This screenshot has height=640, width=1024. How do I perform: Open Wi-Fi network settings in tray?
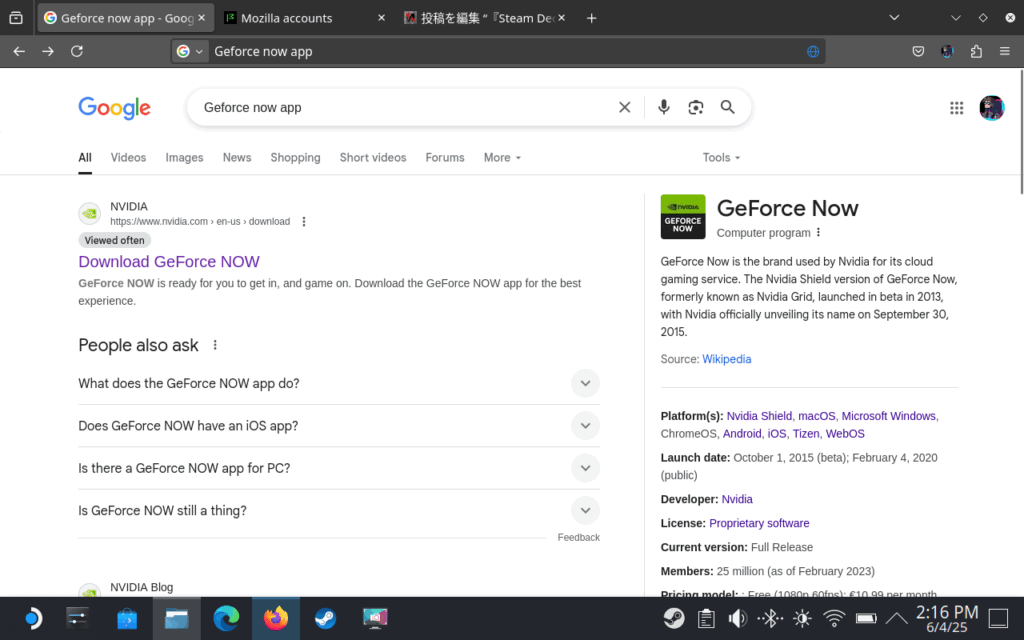[x=834, y=618]
